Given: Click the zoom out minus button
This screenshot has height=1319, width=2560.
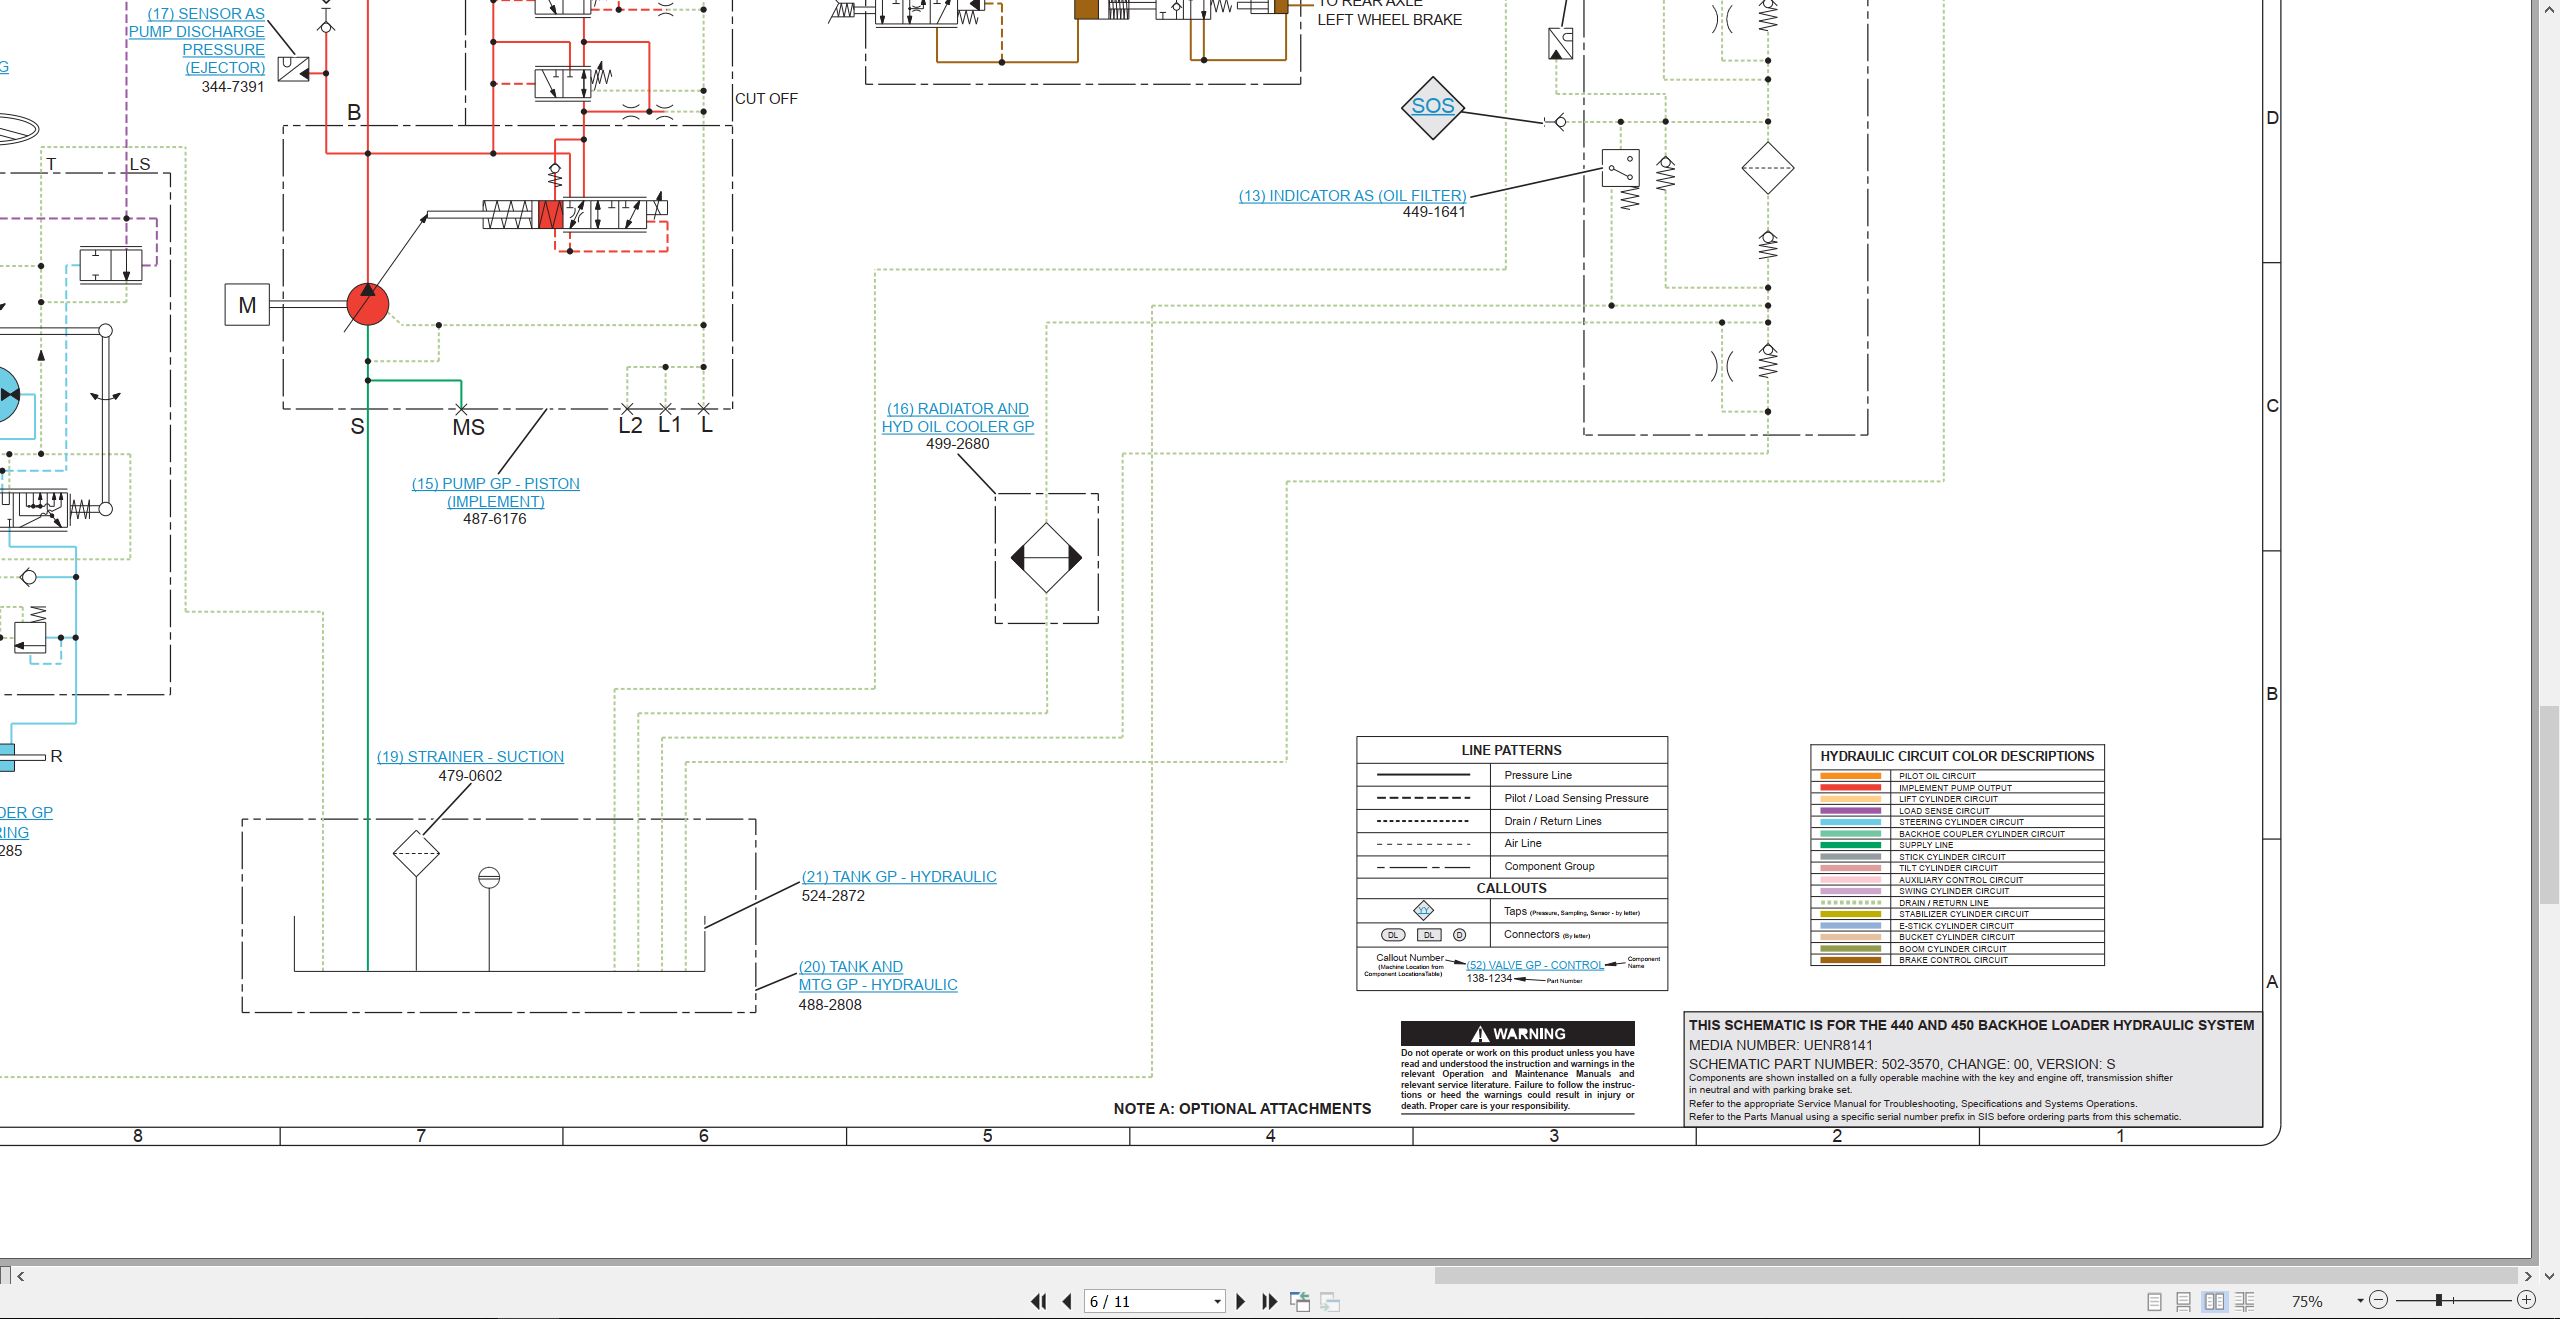Looking at the screenshot, I should point(2379,1300).
